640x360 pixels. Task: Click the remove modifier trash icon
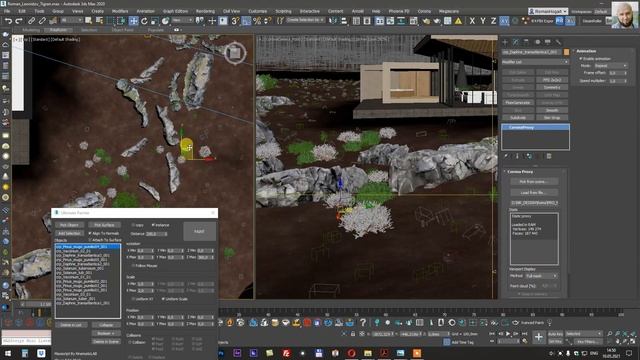point(549,156)
